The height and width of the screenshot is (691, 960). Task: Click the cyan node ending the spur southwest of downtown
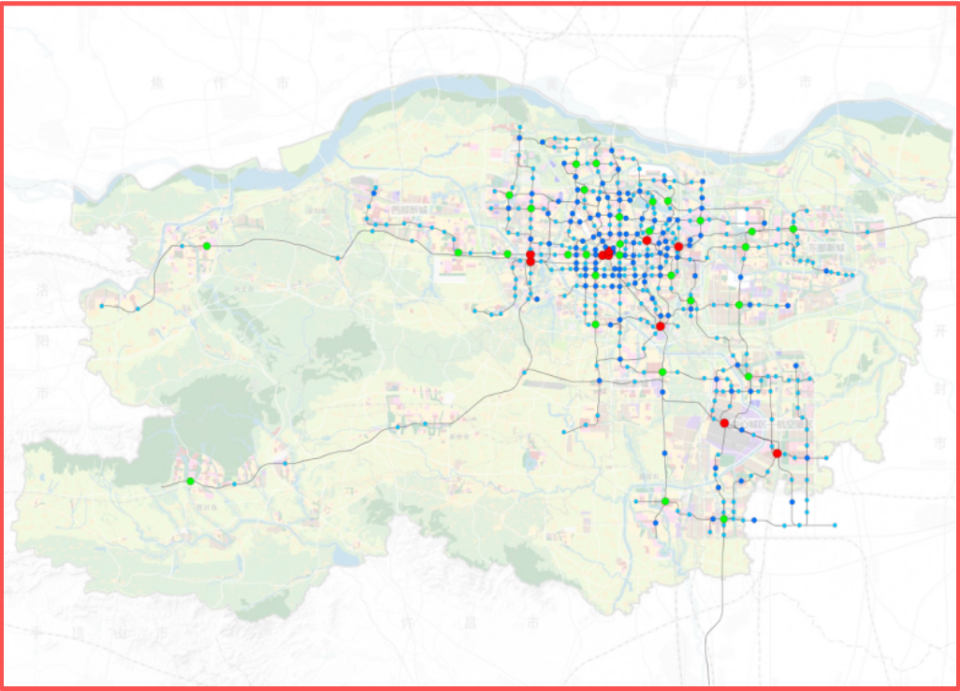(x=474, y=311)
